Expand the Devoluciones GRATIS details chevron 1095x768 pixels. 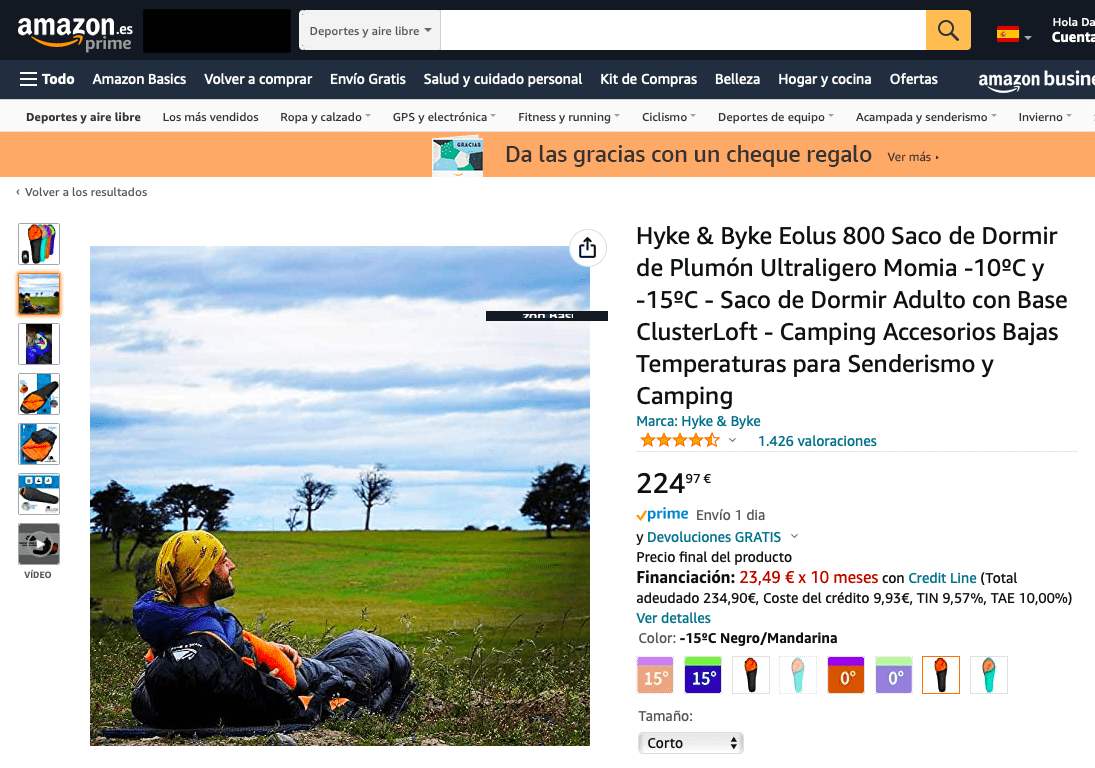[x=794, y=537]
